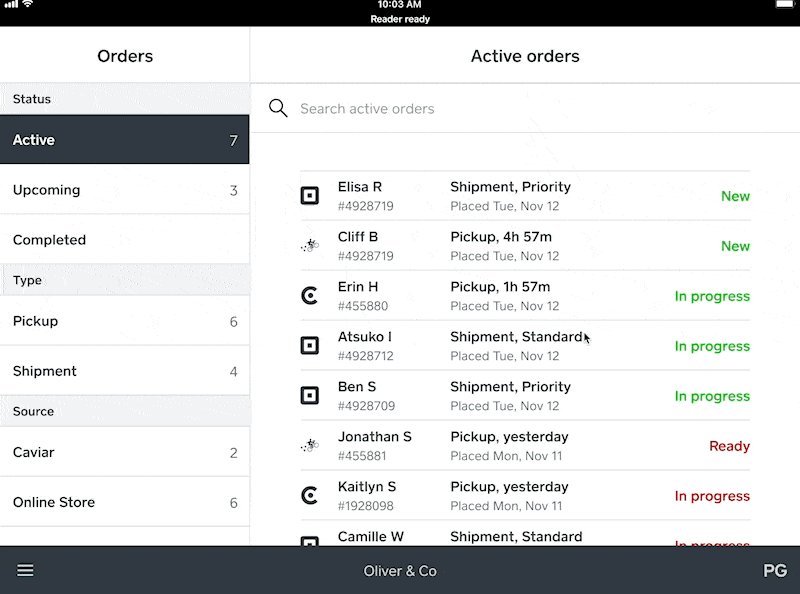Click the Caviar icon beside Erin H
800x594 pixels.
coord(310,295)
